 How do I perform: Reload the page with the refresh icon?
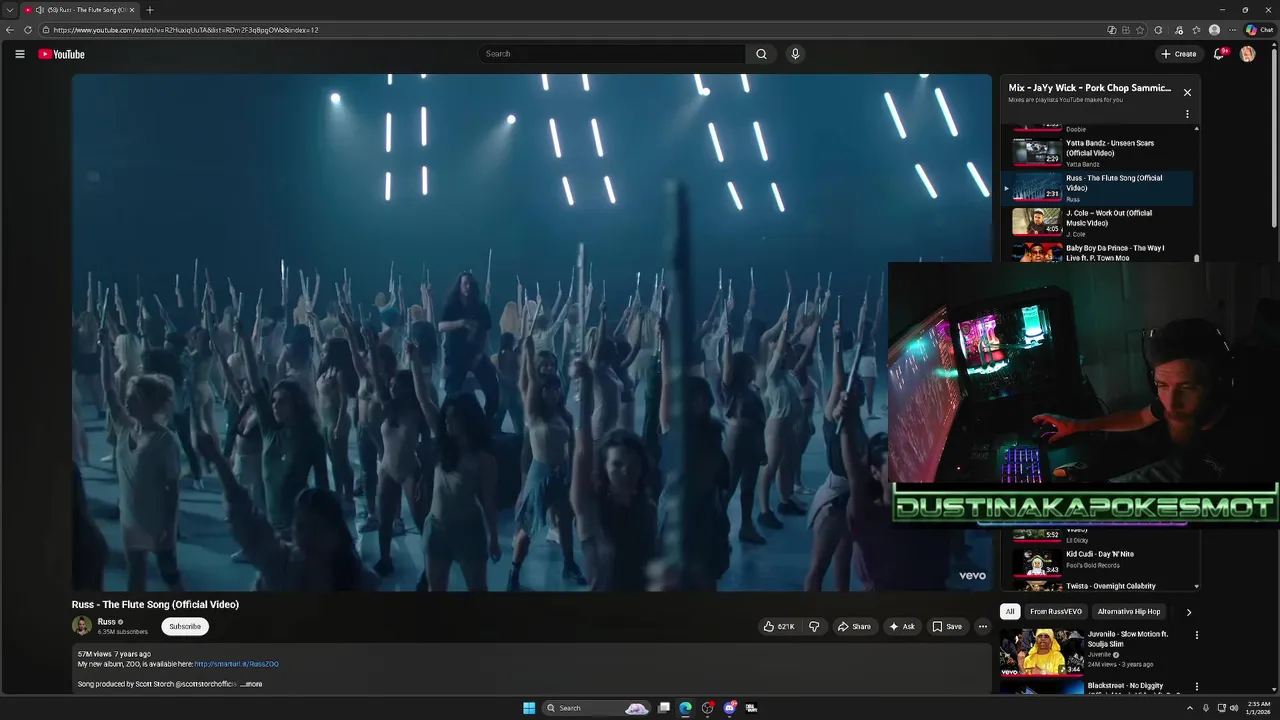tap(28, 30)
